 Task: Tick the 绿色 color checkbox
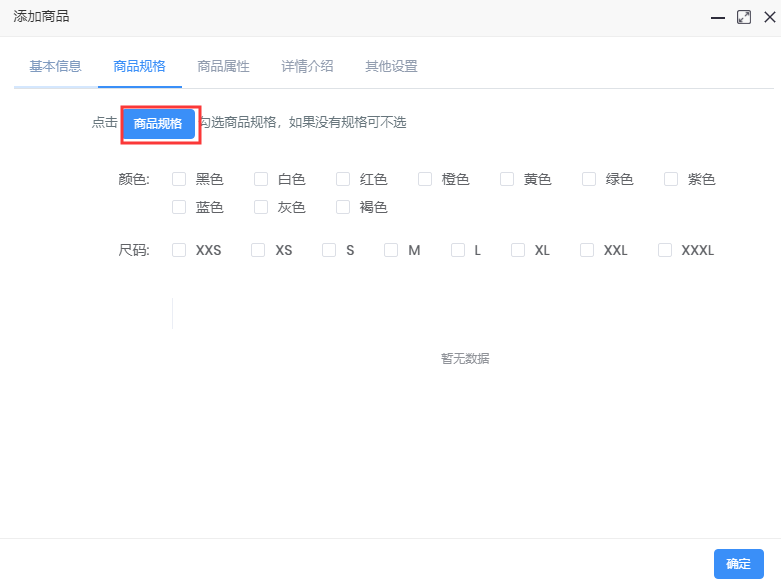[x=589, y=179]
